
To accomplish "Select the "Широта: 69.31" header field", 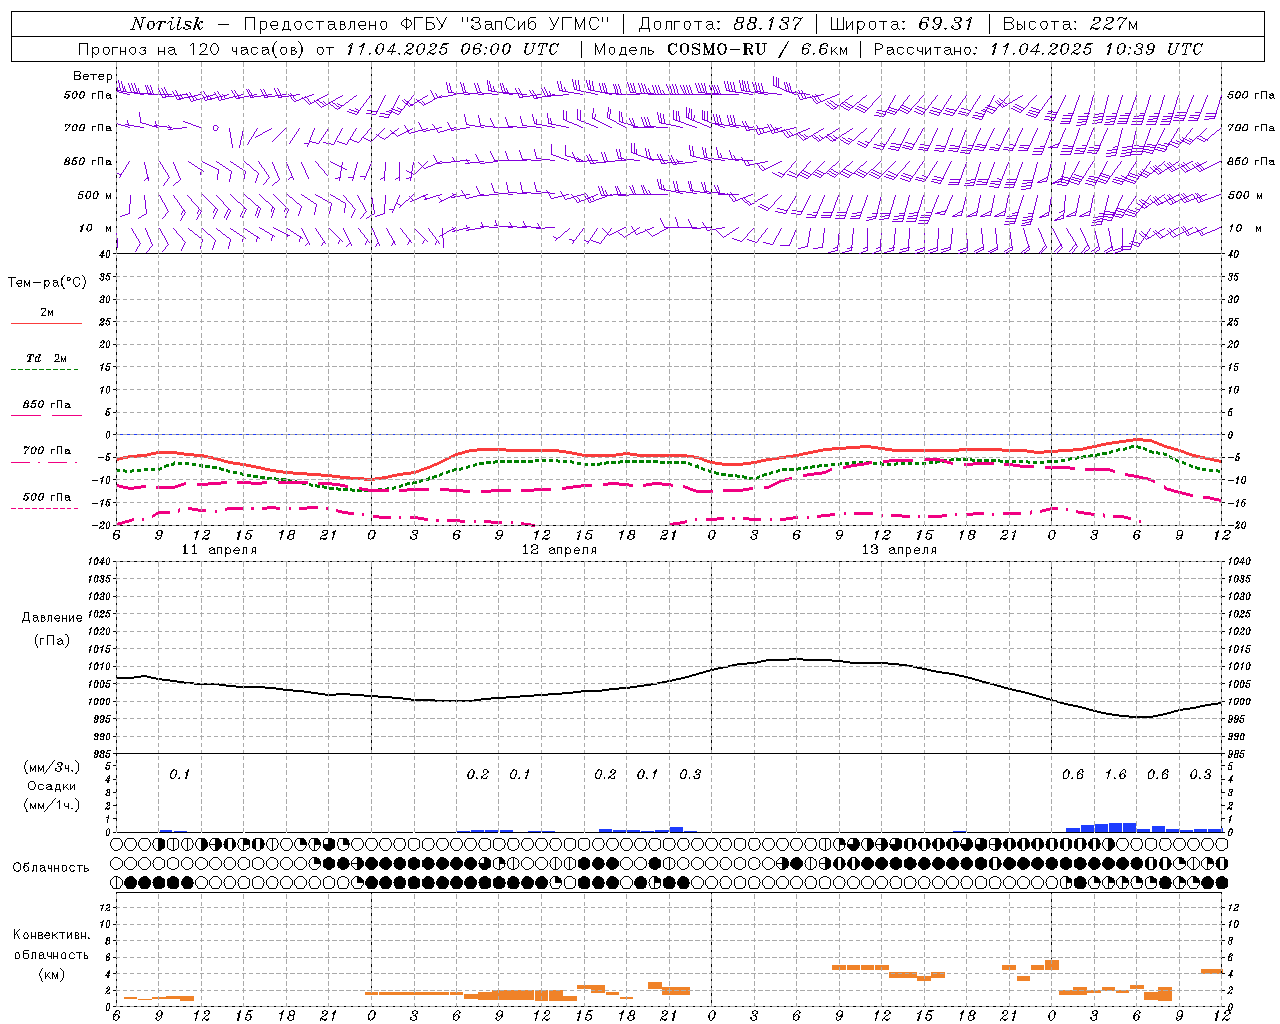I will point(901,24).
